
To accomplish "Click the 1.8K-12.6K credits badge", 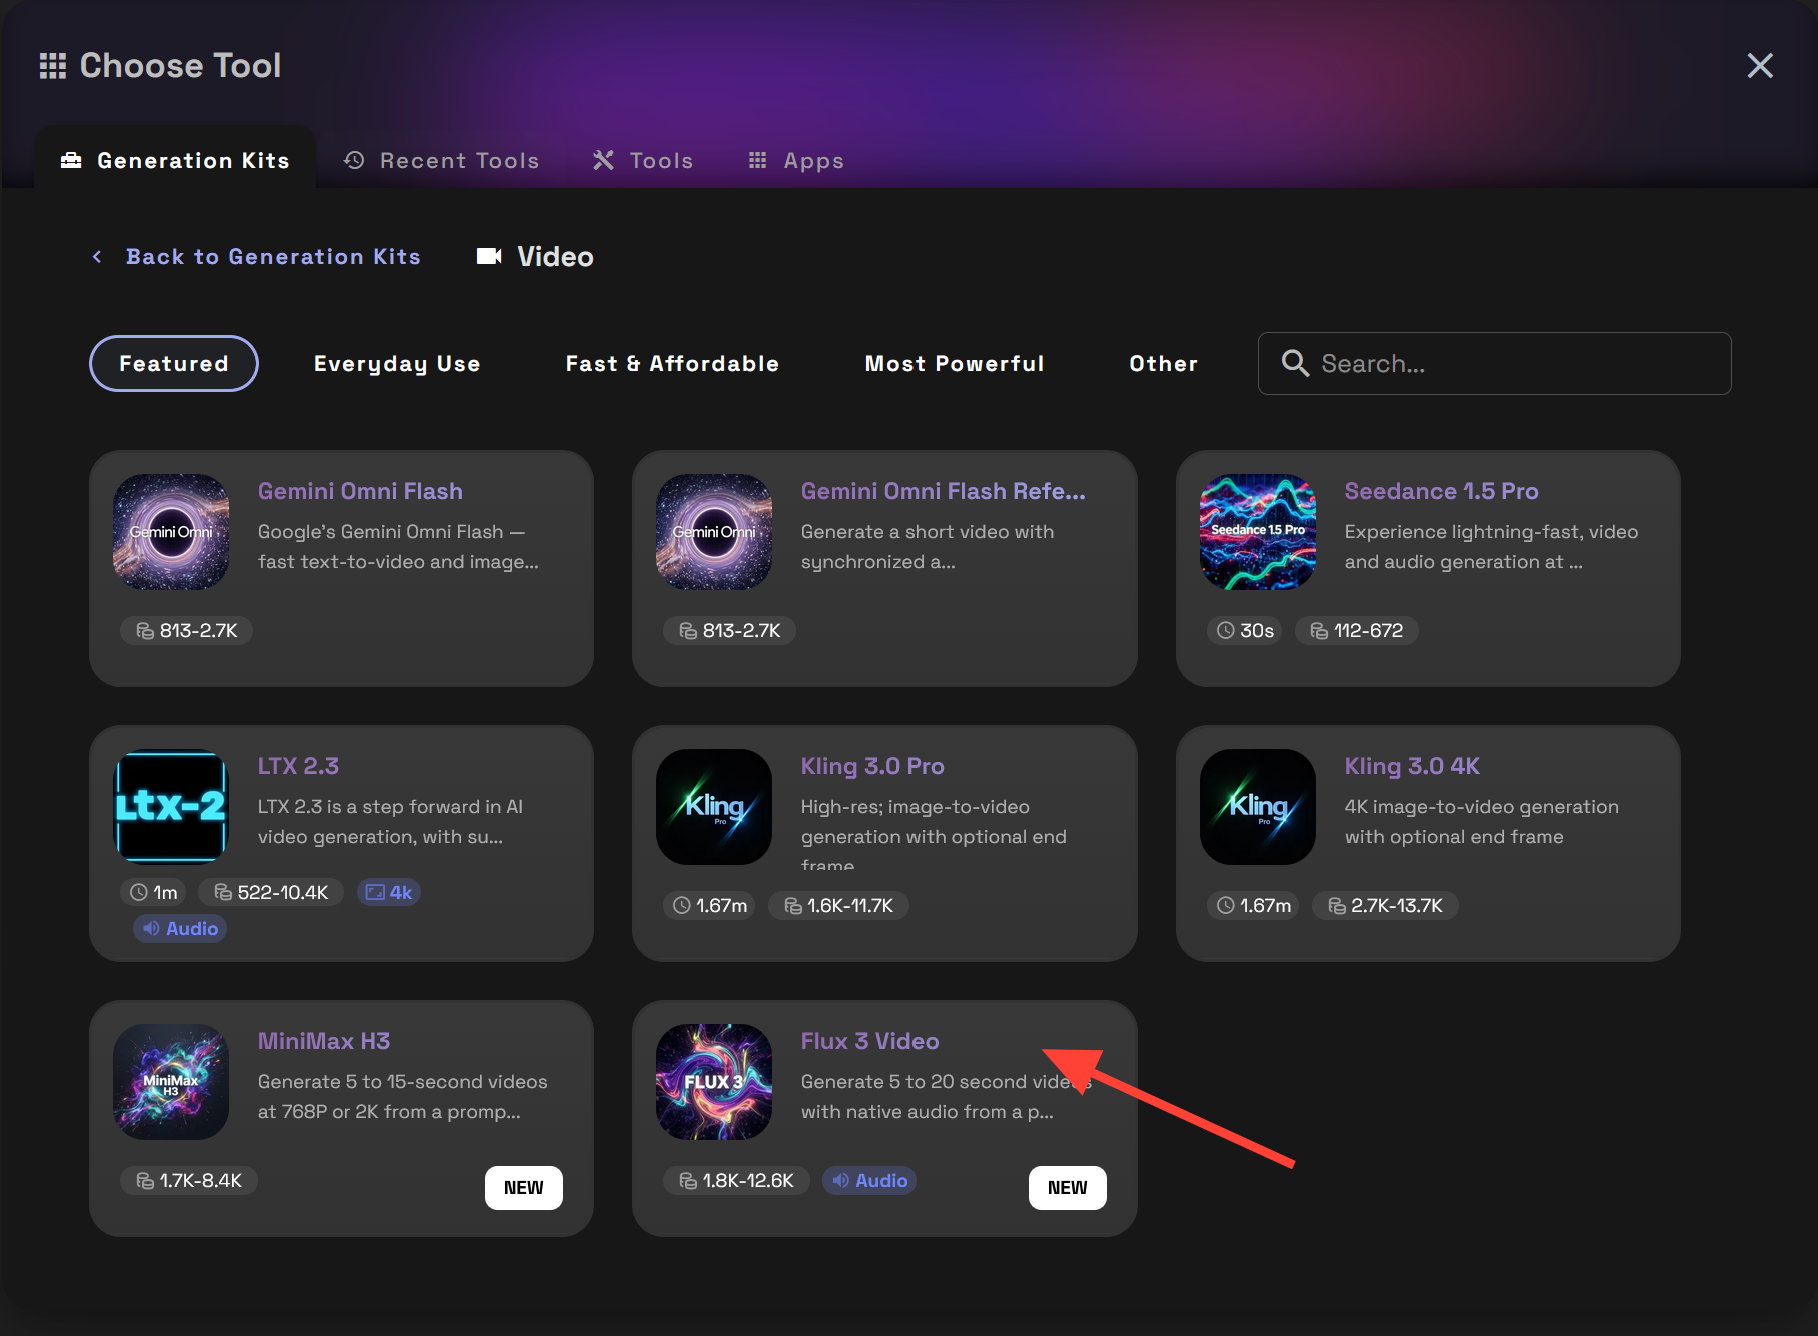I will tap(737, 1181).
